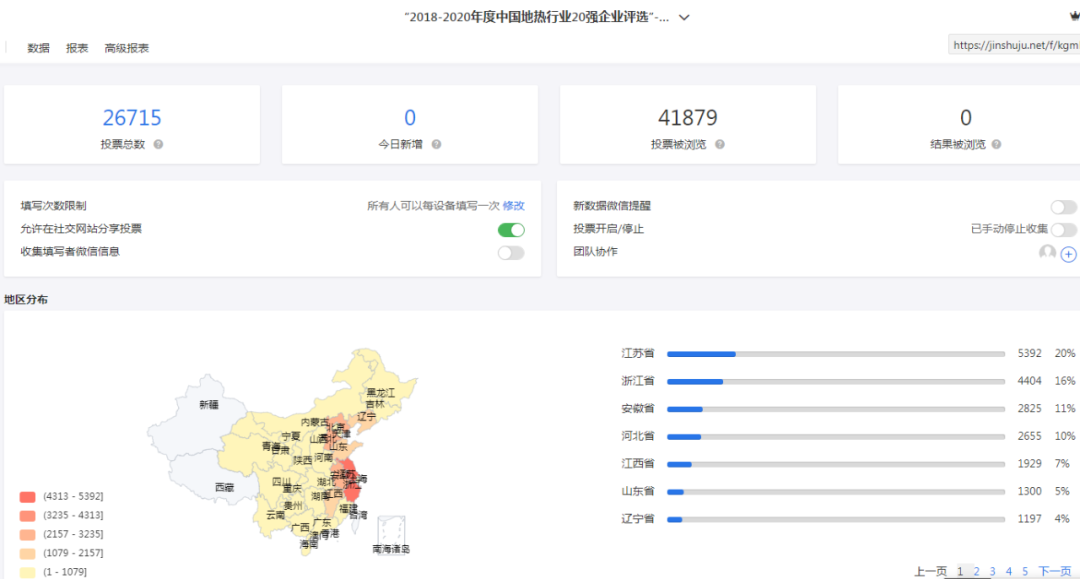Open the 投票被浏览 help tooltip icon

pos(722,144)
